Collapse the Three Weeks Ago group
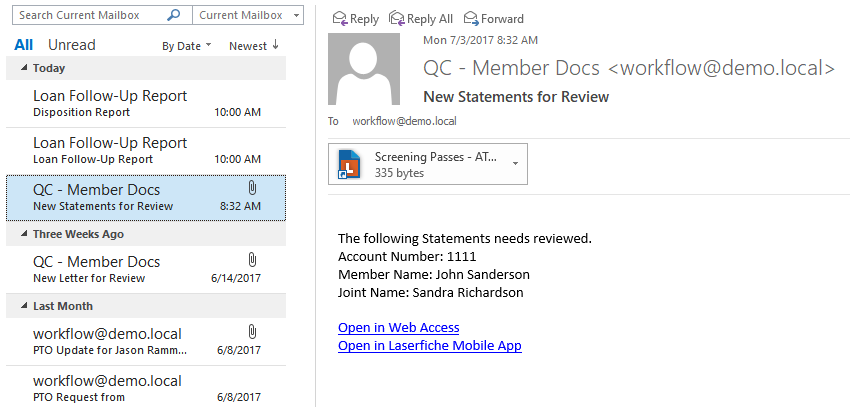Screen dimensions: 850x407 click(x=24, y=234)
